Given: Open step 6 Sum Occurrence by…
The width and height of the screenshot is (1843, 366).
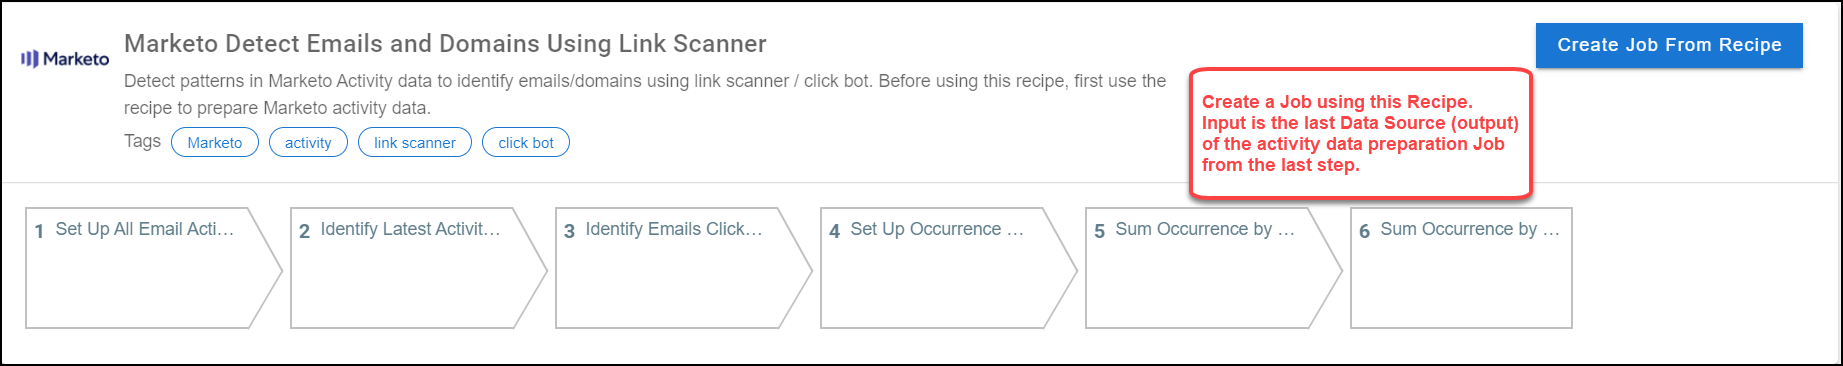Looking at the screenshot, I should click(1461, 268).
